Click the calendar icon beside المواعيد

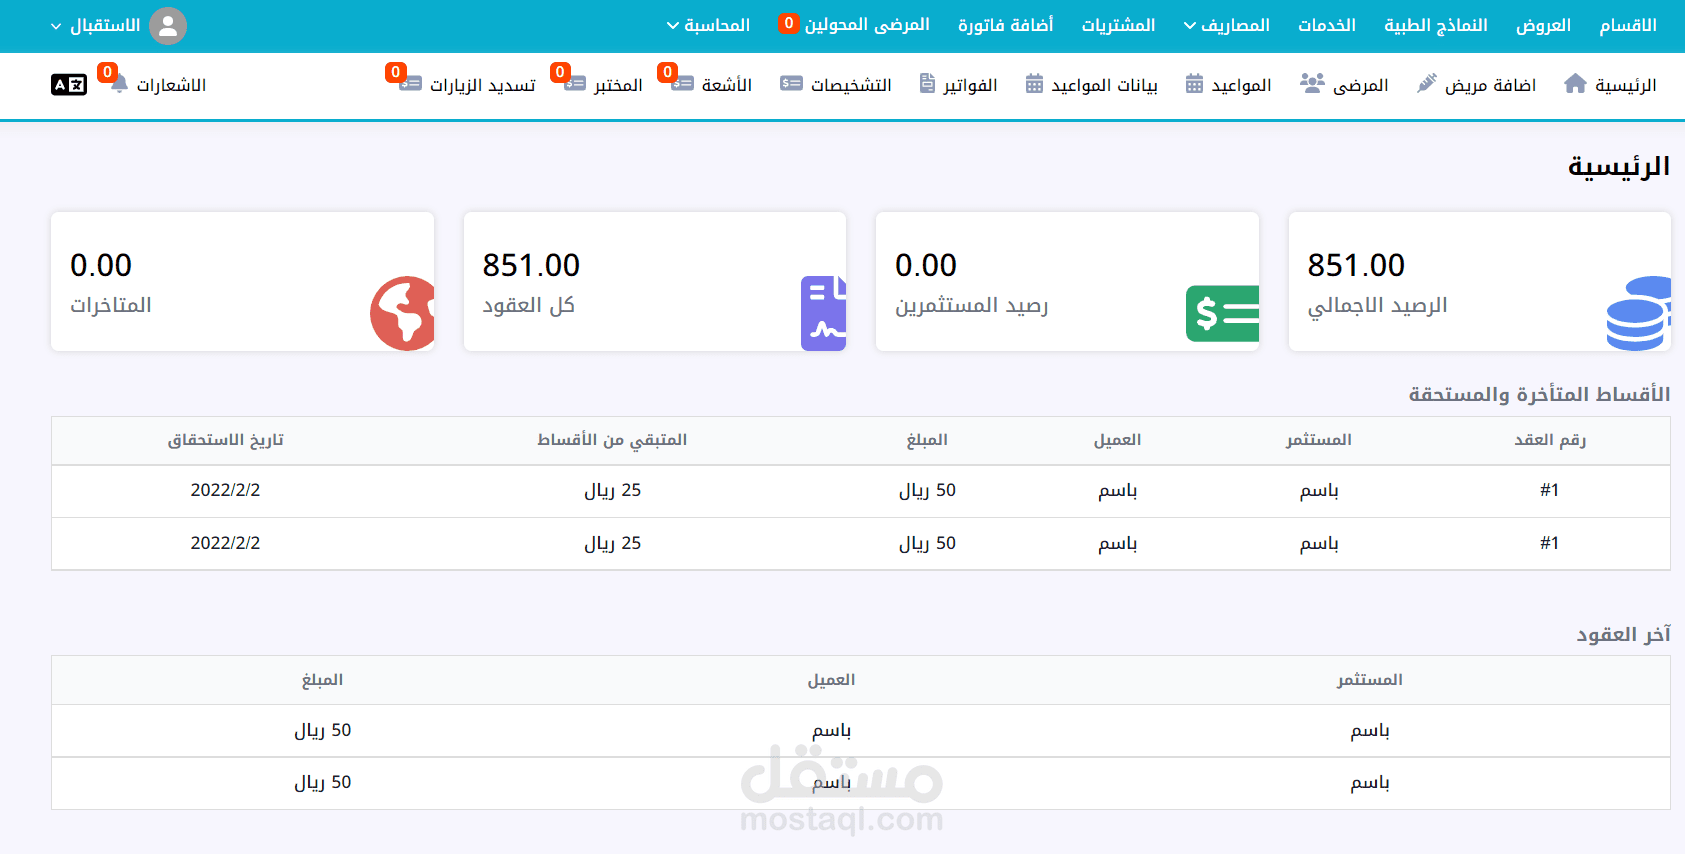coord(1194,84)
